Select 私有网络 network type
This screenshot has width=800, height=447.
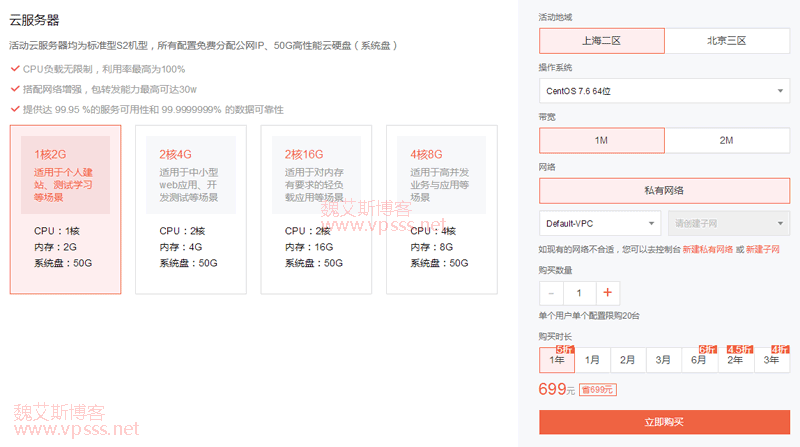coord(664,189)
